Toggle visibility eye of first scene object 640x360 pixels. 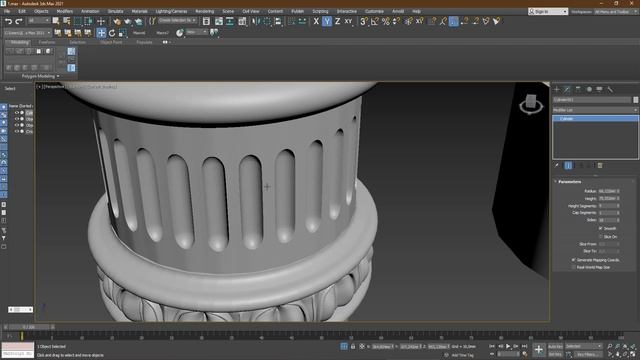point(17,113)
